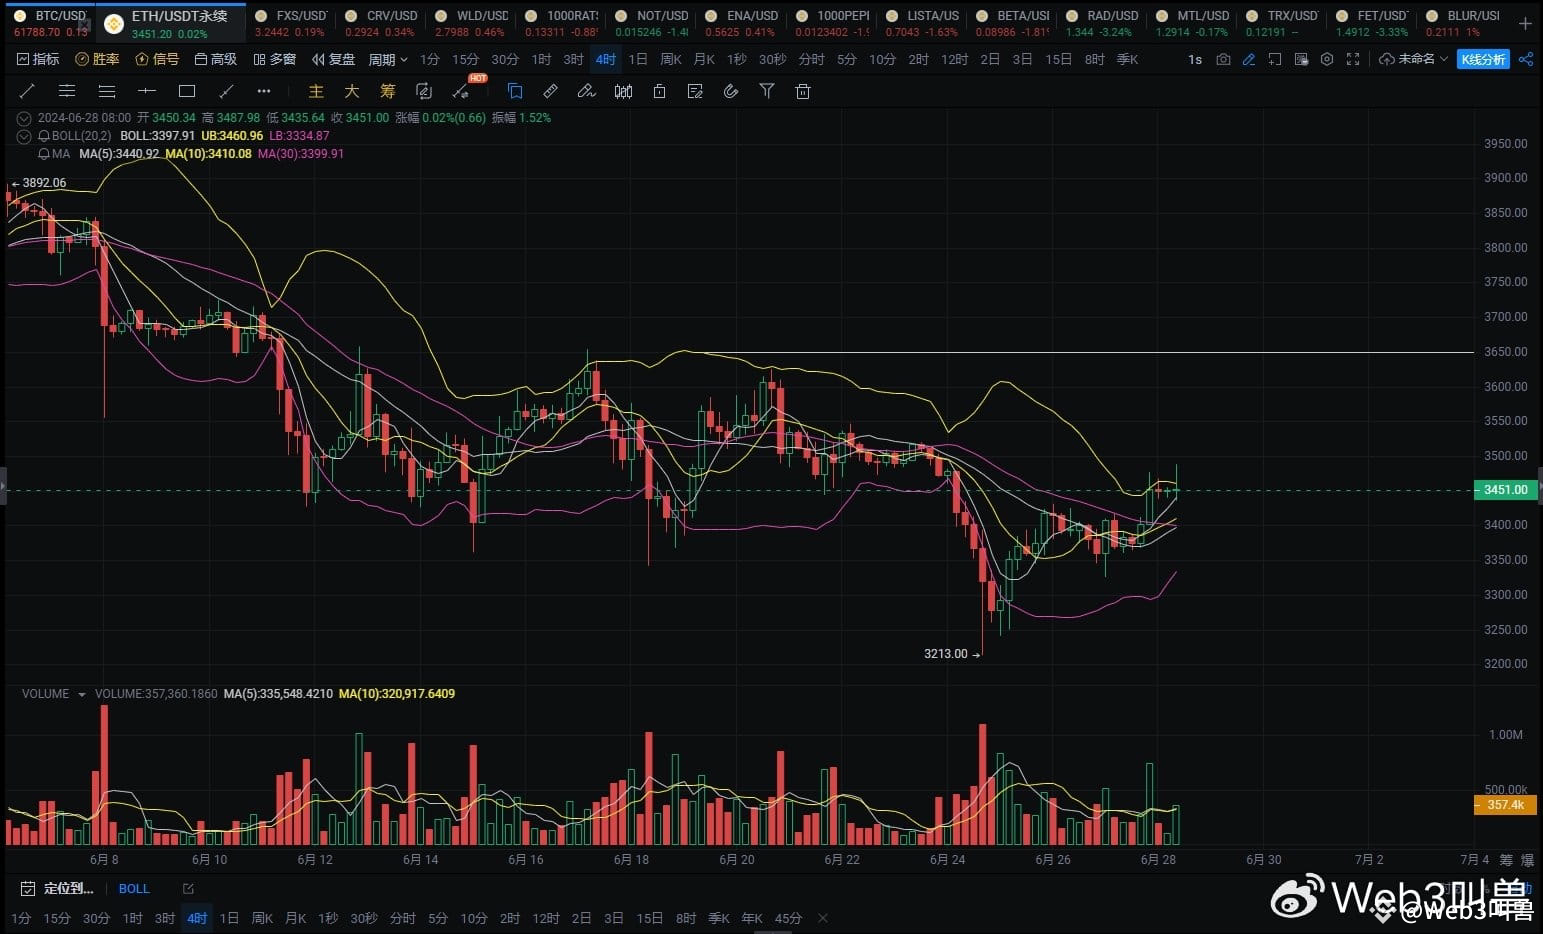This screenshot has width=1543, height=934.
Task: Delete drawings with the trash icon
Action: click(x=802, y=91)
